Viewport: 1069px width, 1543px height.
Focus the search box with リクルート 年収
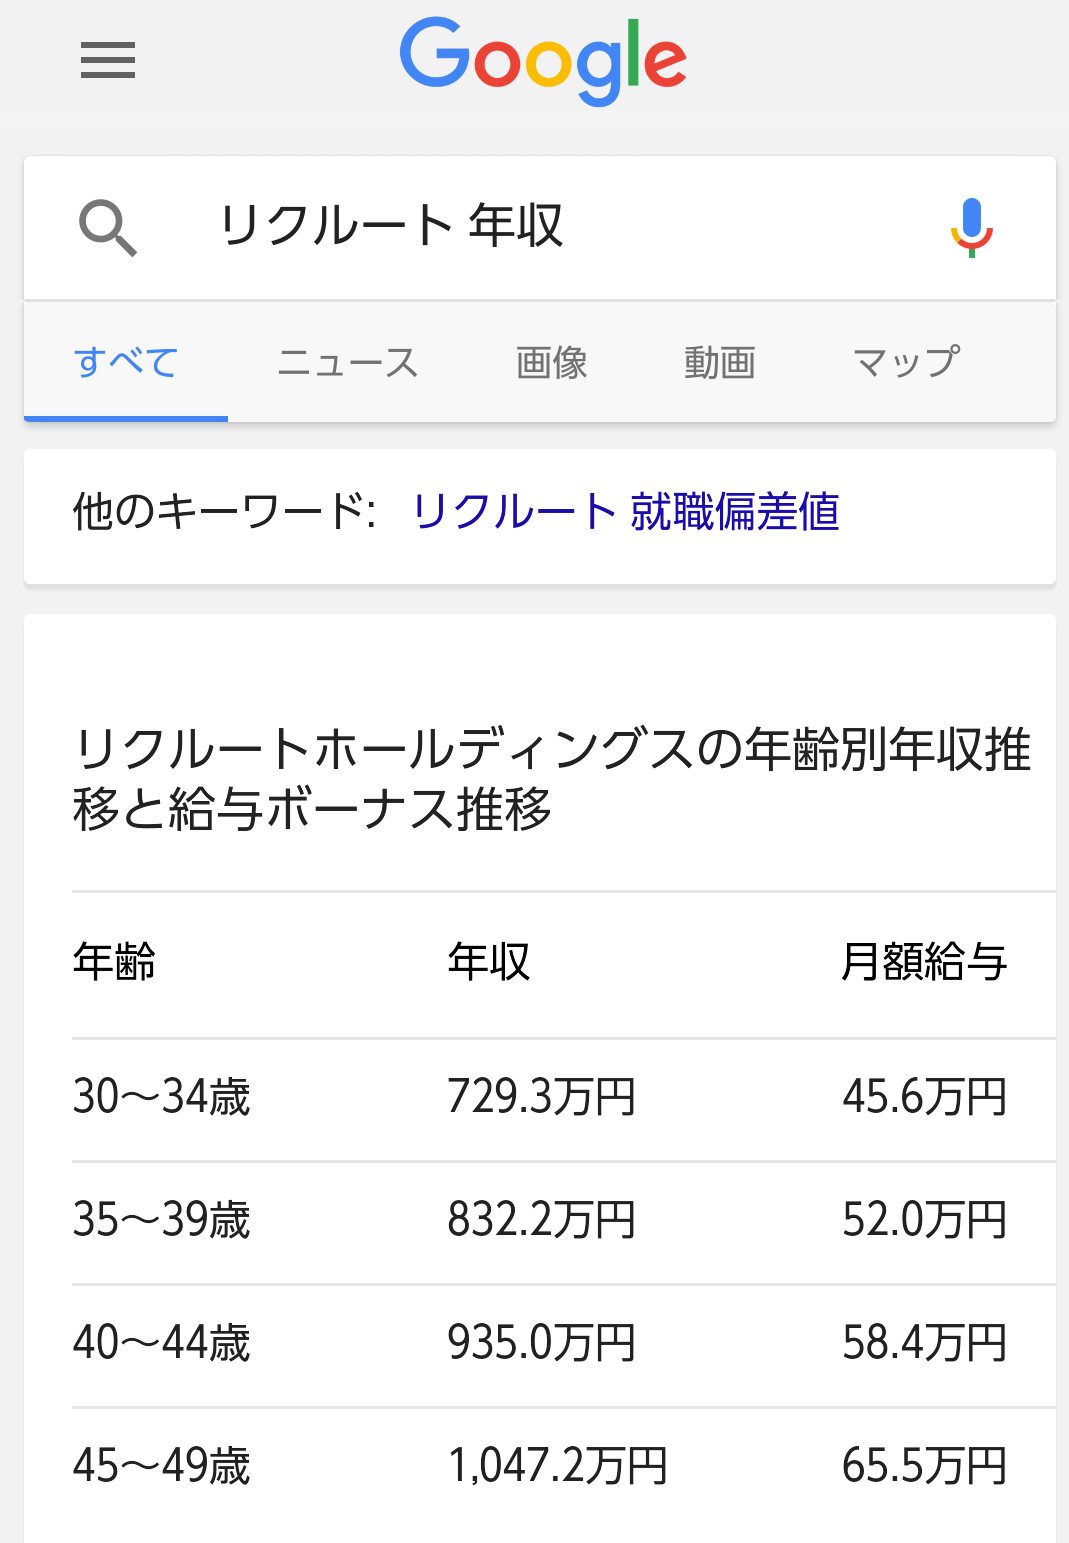(540, 227)
